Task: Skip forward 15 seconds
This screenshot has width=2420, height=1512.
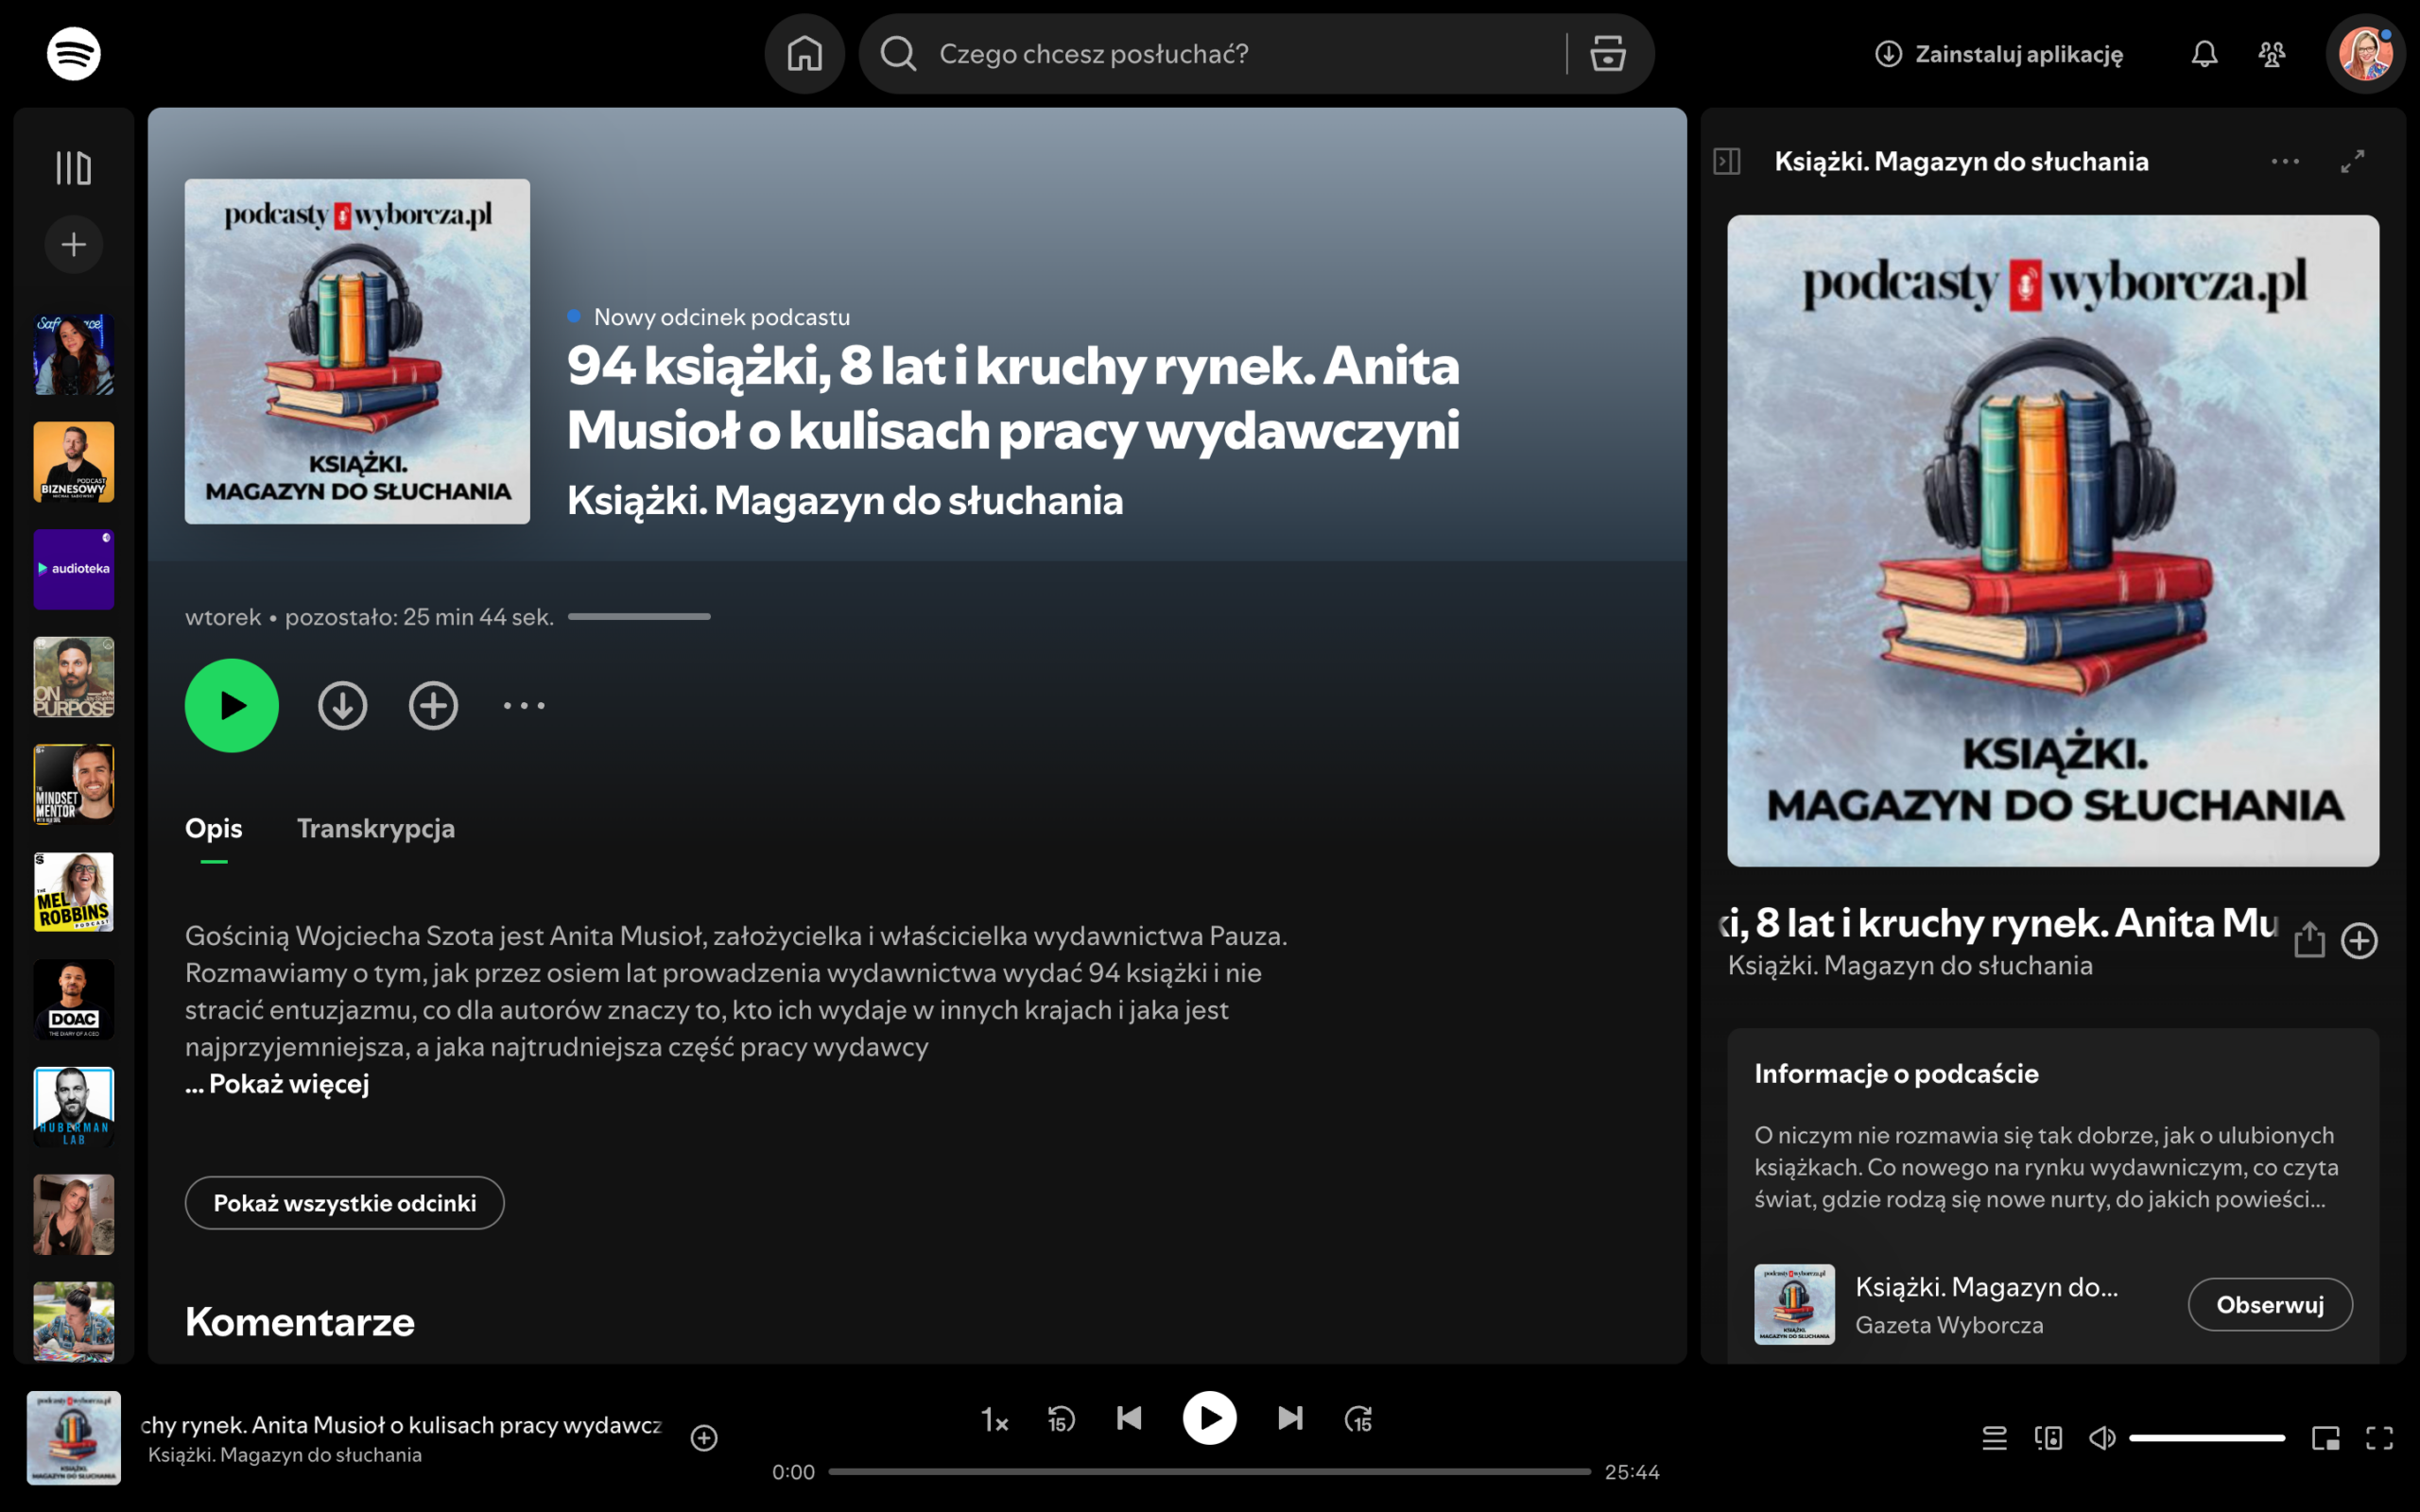Action: (1358, 1418)
